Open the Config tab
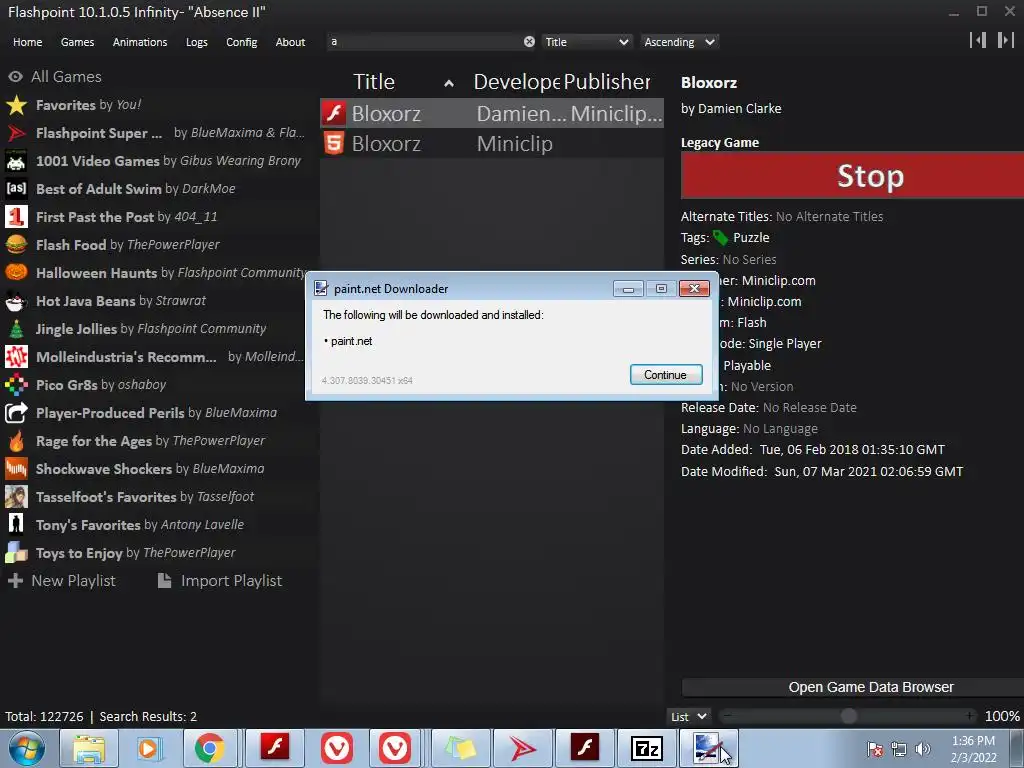The image size is (1024, 768). pyautogui.click(x=242, y=42)
